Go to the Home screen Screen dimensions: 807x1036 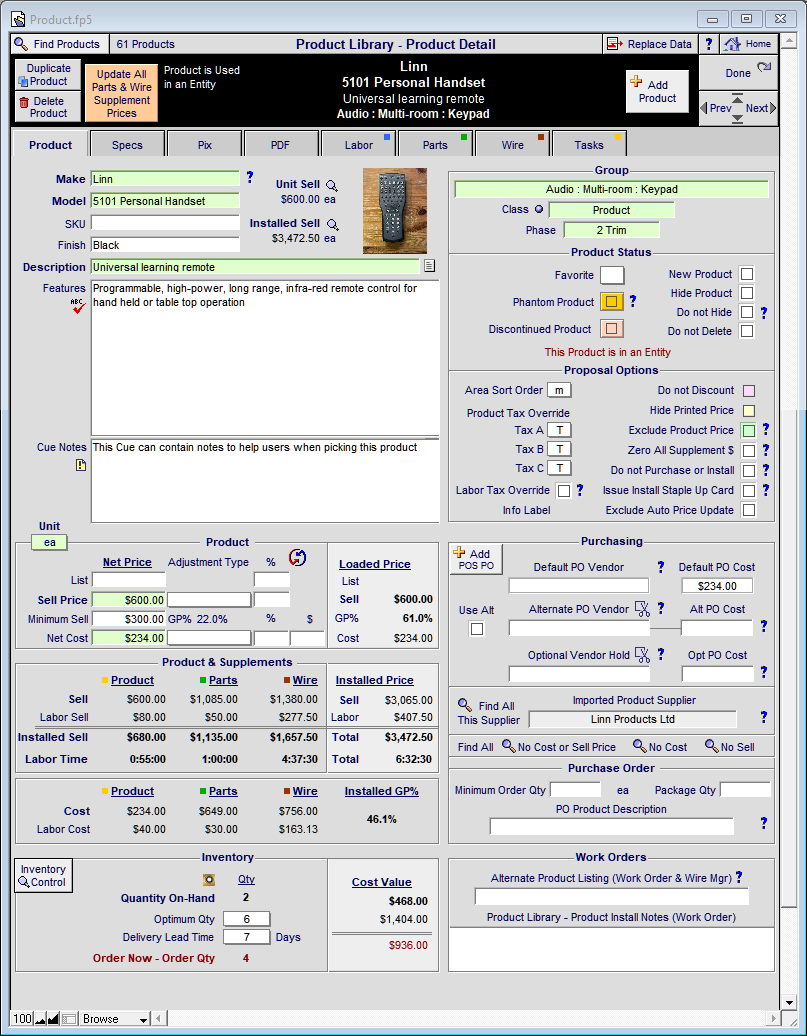(x=748, y=44)
